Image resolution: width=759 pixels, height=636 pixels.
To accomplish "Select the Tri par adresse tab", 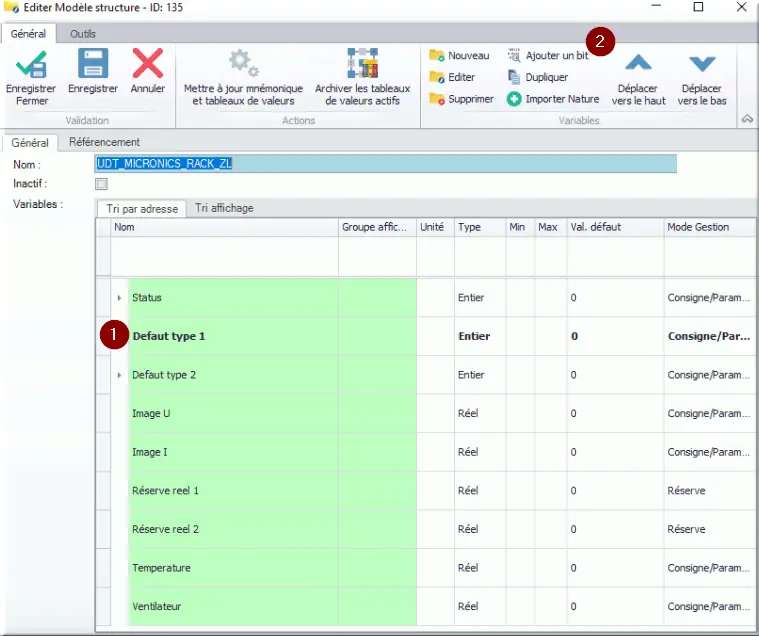I will [142, 209].
